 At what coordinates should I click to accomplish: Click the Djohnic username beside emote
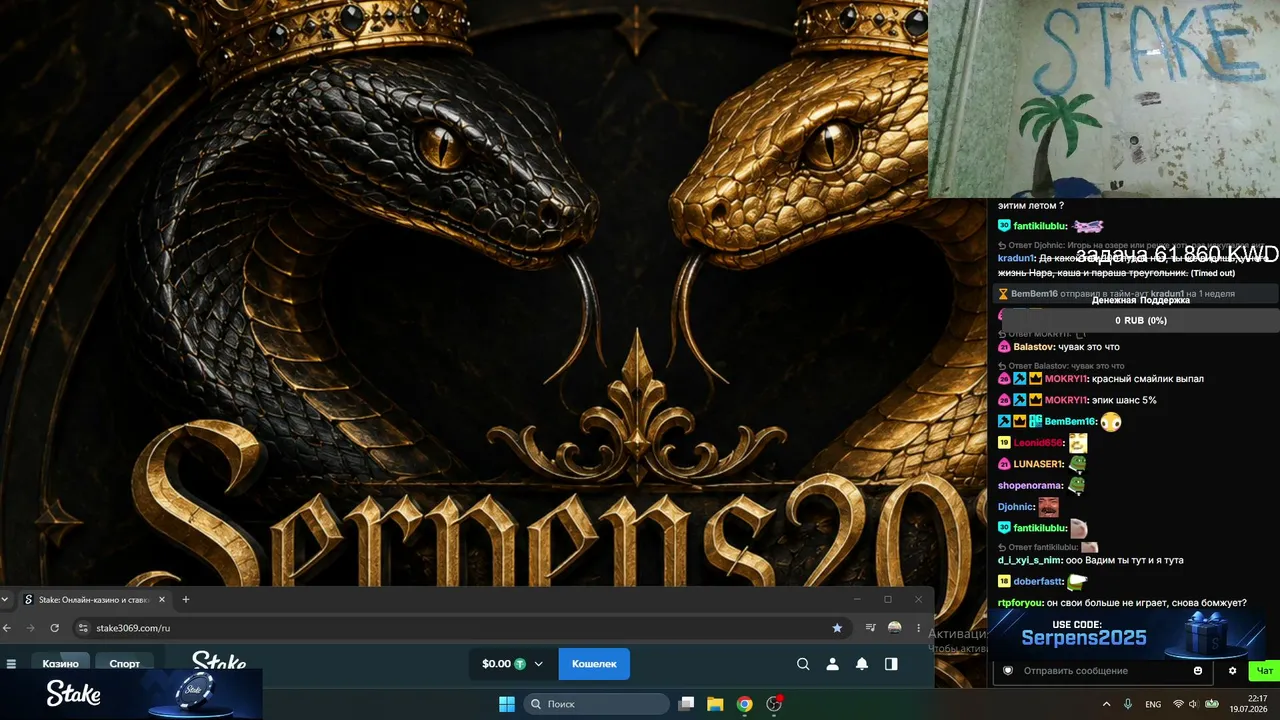[x=1015, y=507]
